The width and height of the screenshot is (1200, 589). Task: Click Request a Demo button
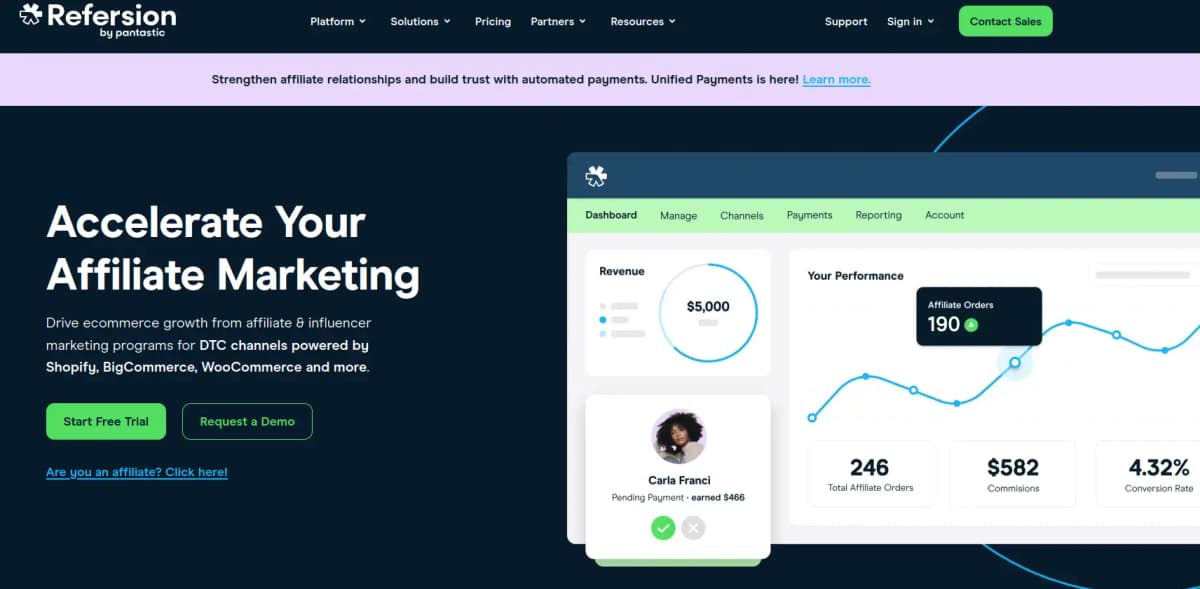click(247, 421)
